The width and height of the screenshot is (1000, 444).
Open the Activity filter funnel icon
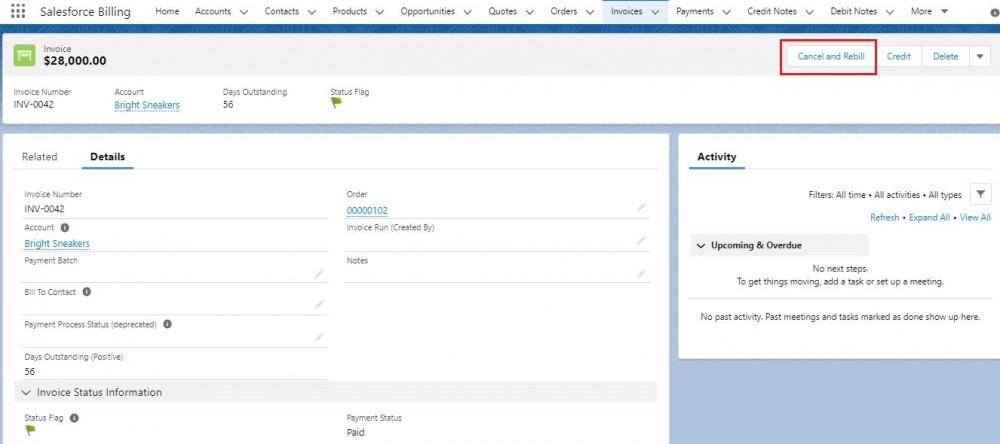point(980,194)
